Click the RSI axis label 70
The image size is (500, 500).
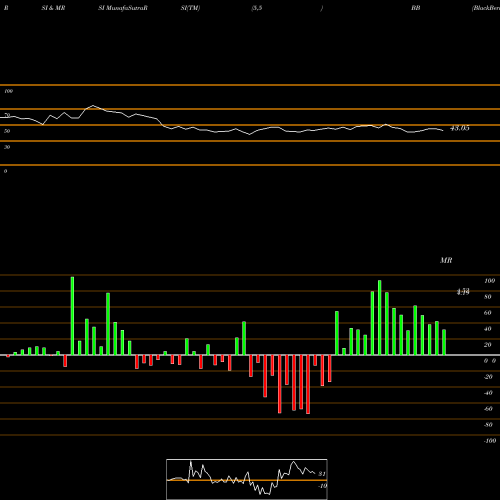pos(7,115)
